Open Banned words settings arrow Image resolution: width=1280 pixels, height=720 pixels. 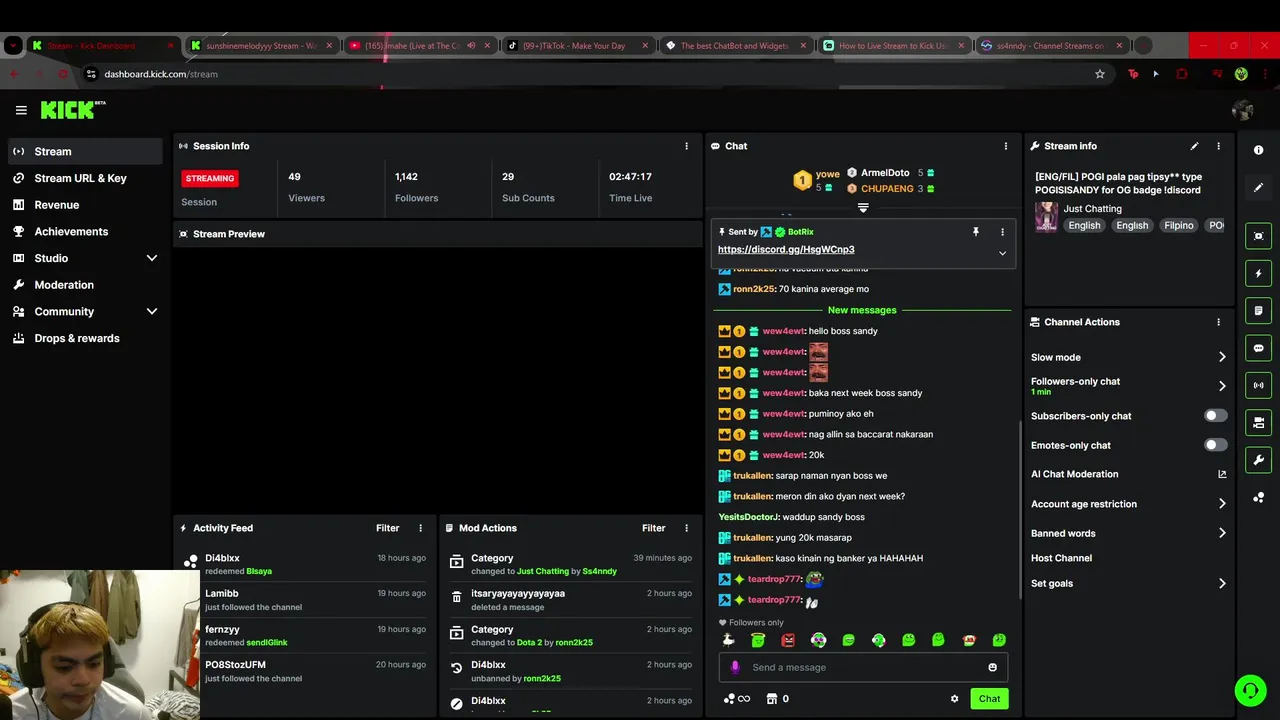tap(1222, 533)
